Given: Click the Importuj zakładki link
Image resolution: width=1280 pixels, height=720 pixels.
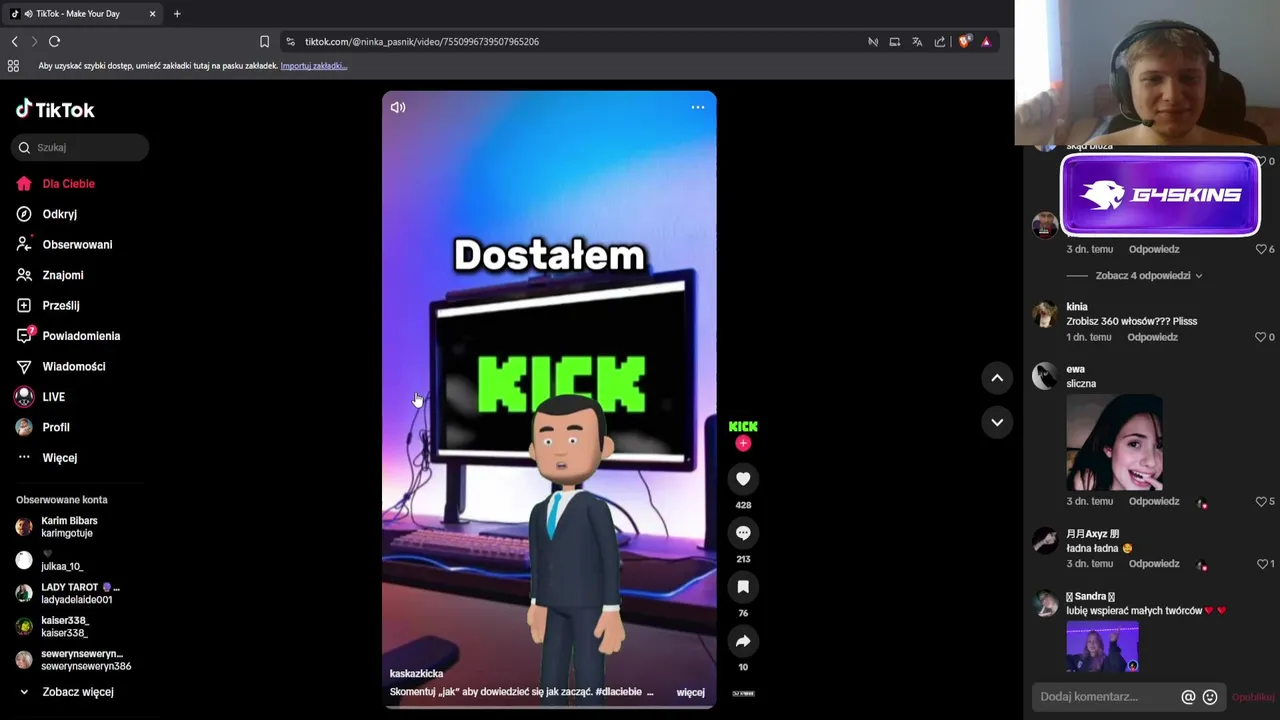Looking at the screenshot, I should click(x=313, y=66).
